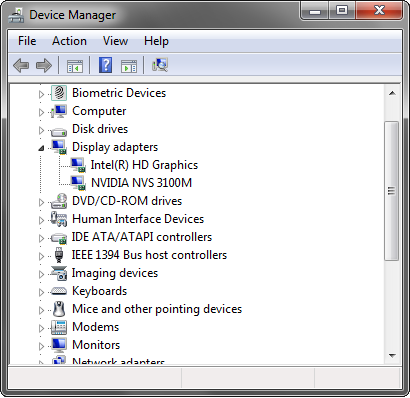Image resolution: width=410 pixels, height=398 pixels.
Task: Select NVIDIA NVS 3100M entry
Action: tap(141, 183)
